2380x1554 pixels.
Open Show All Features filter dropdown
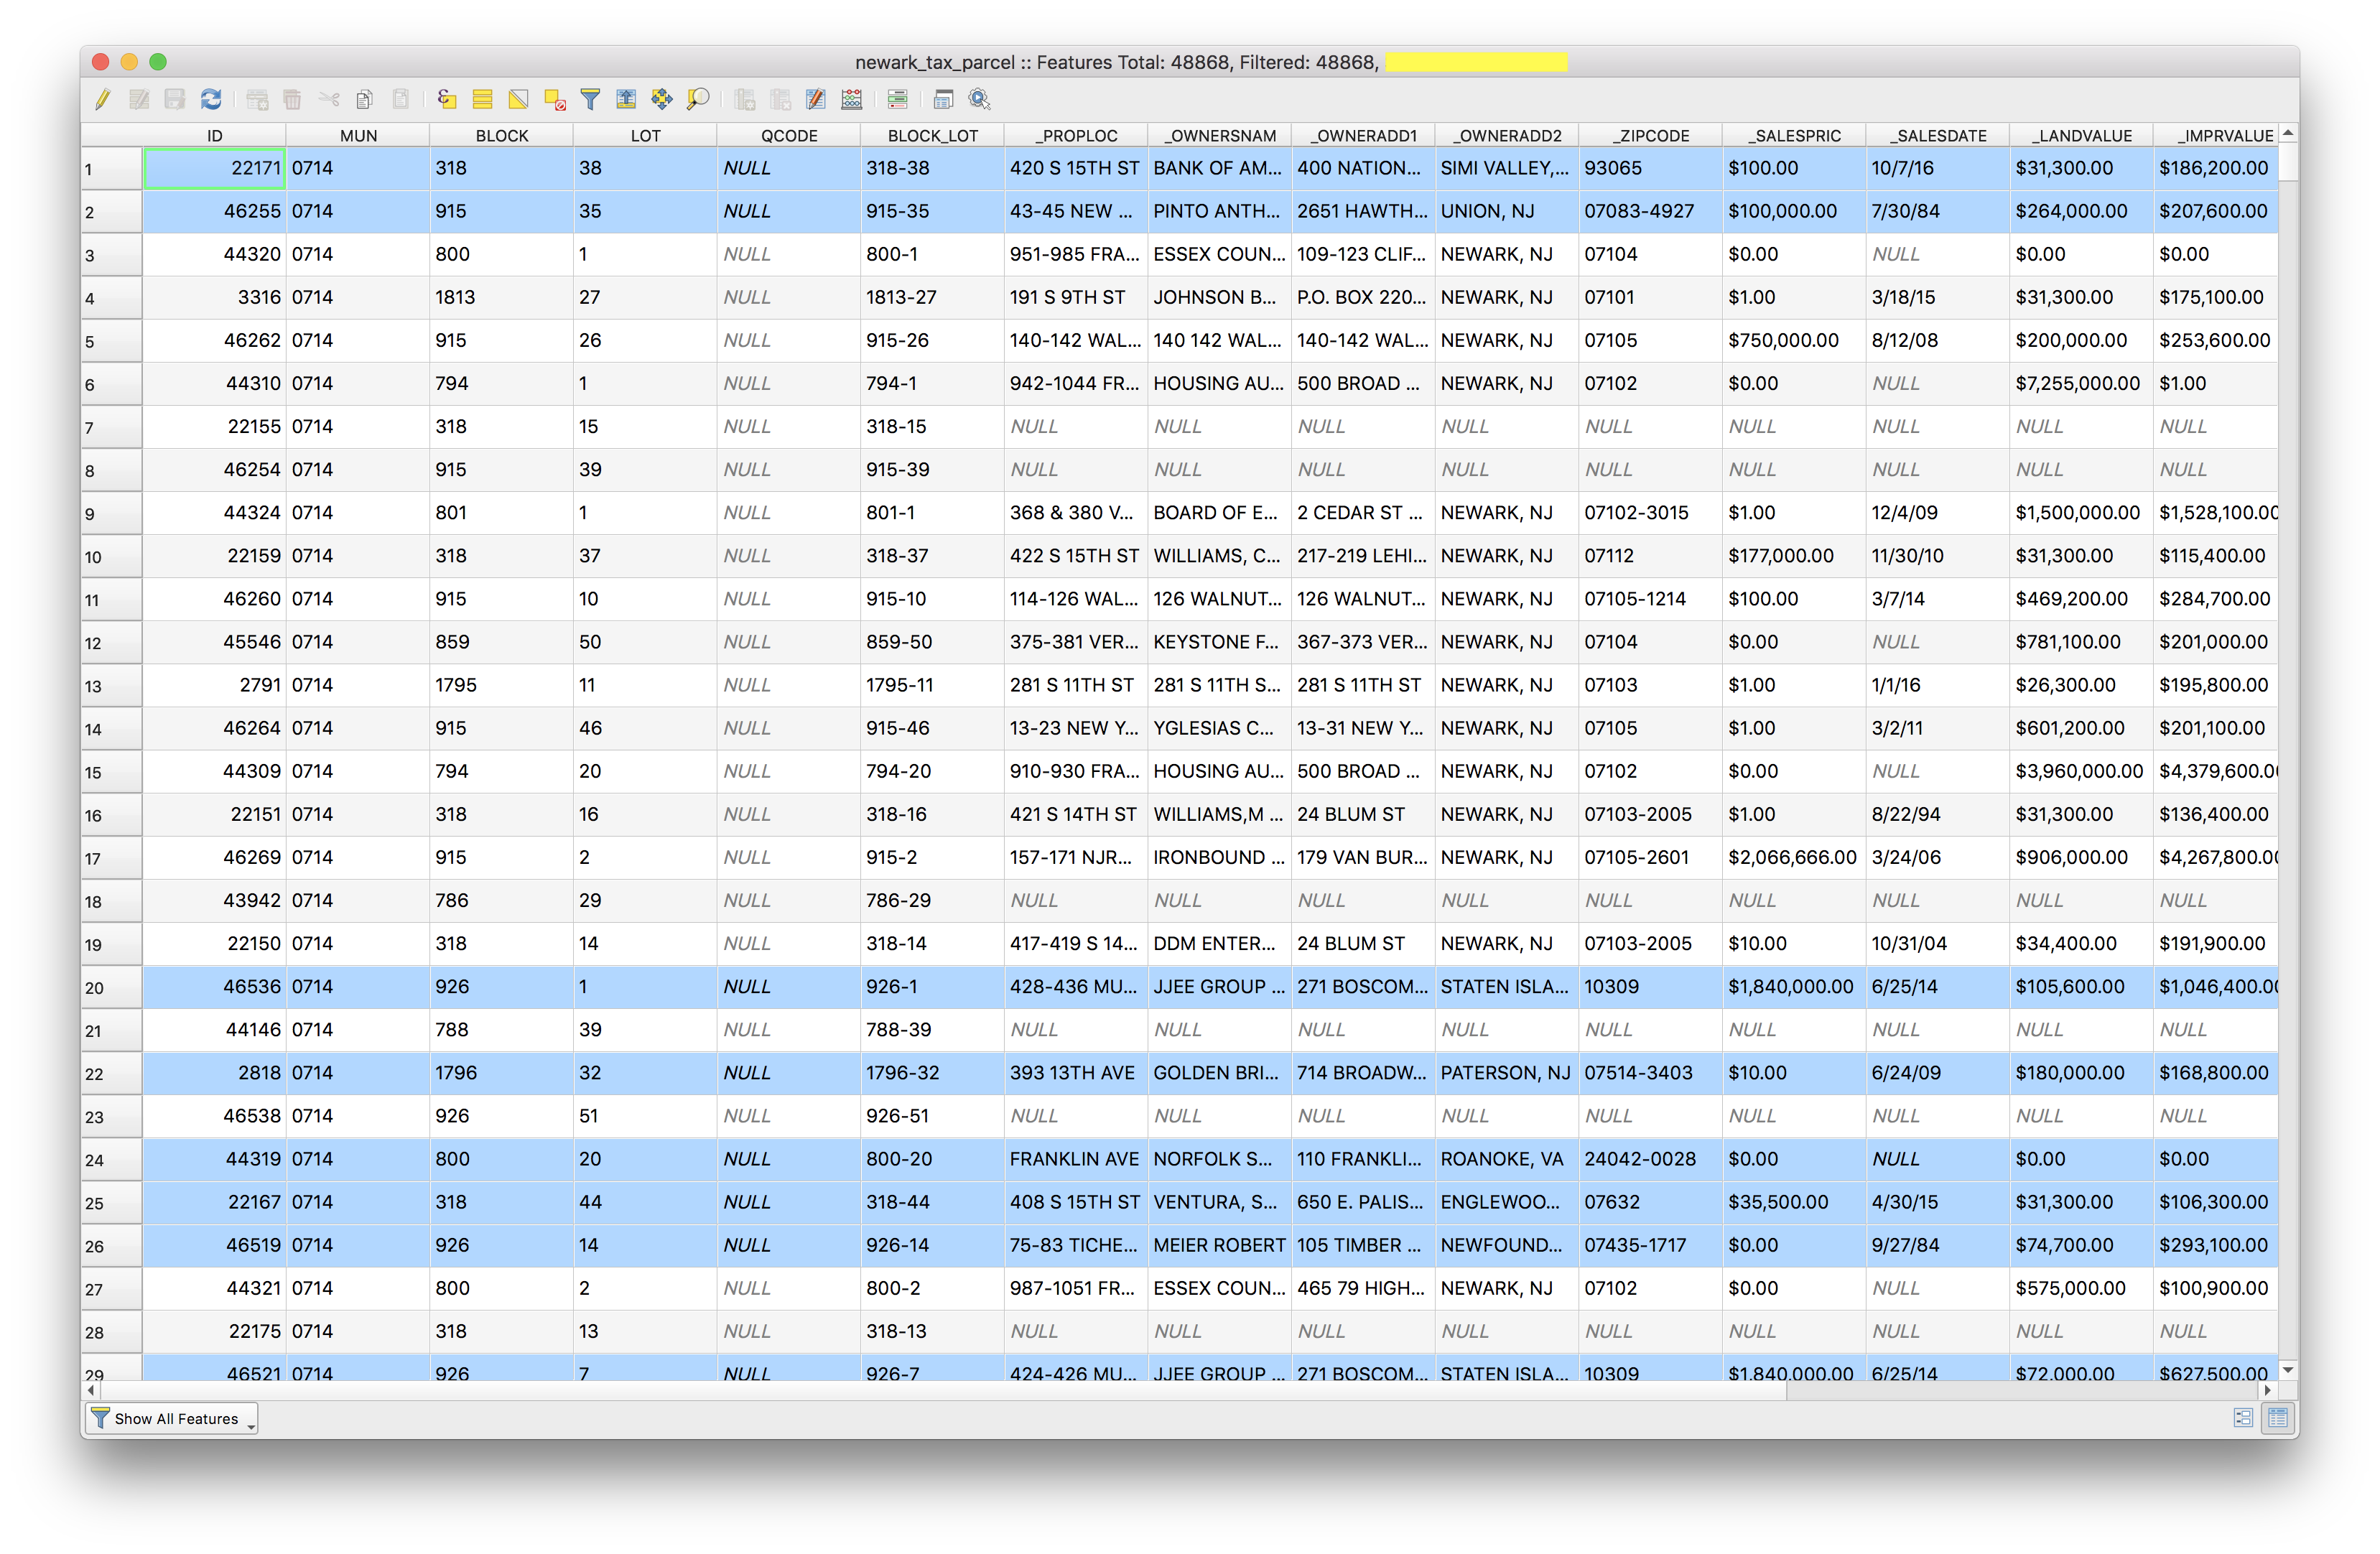coord(172,1418)
